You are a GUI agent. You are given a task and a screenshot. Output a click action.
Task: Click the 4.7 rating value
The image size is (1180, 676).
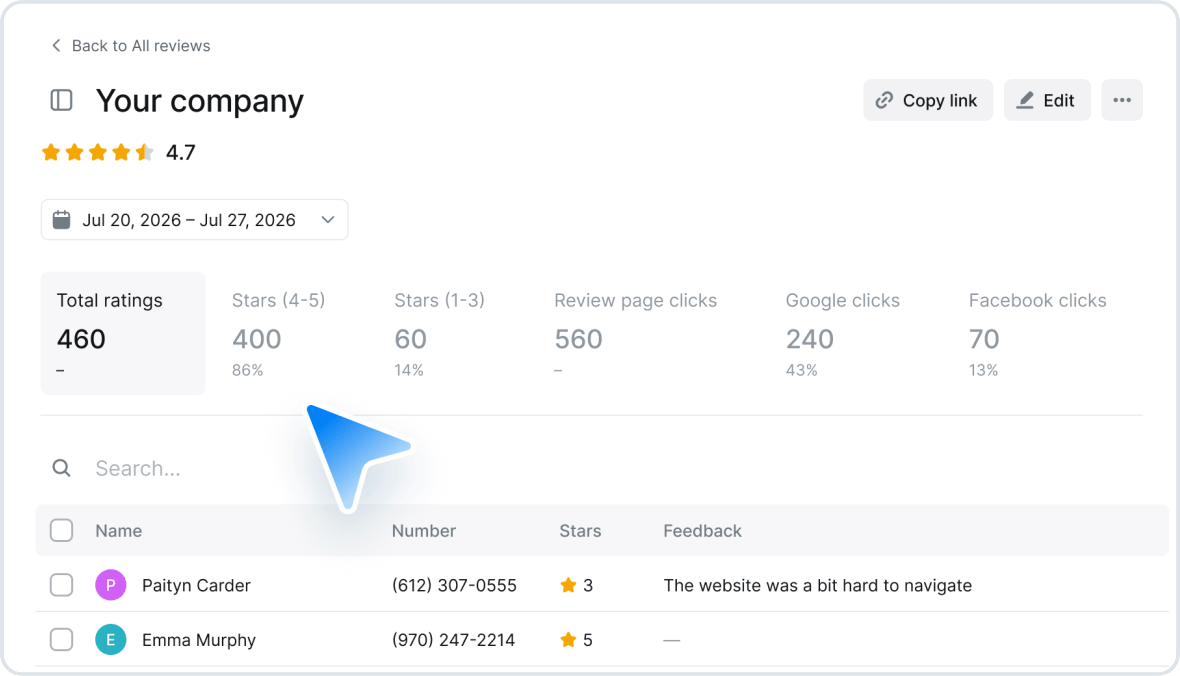[181, 153]
